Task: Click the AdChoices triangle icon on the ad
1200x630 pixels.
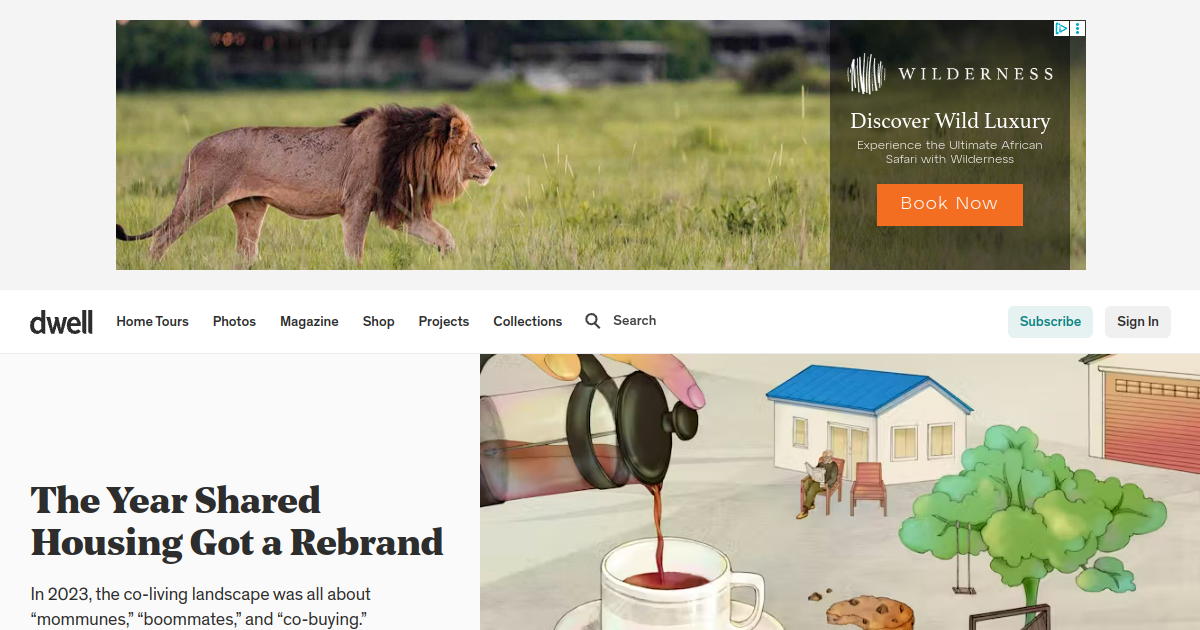Action: tap(1062, 28)
